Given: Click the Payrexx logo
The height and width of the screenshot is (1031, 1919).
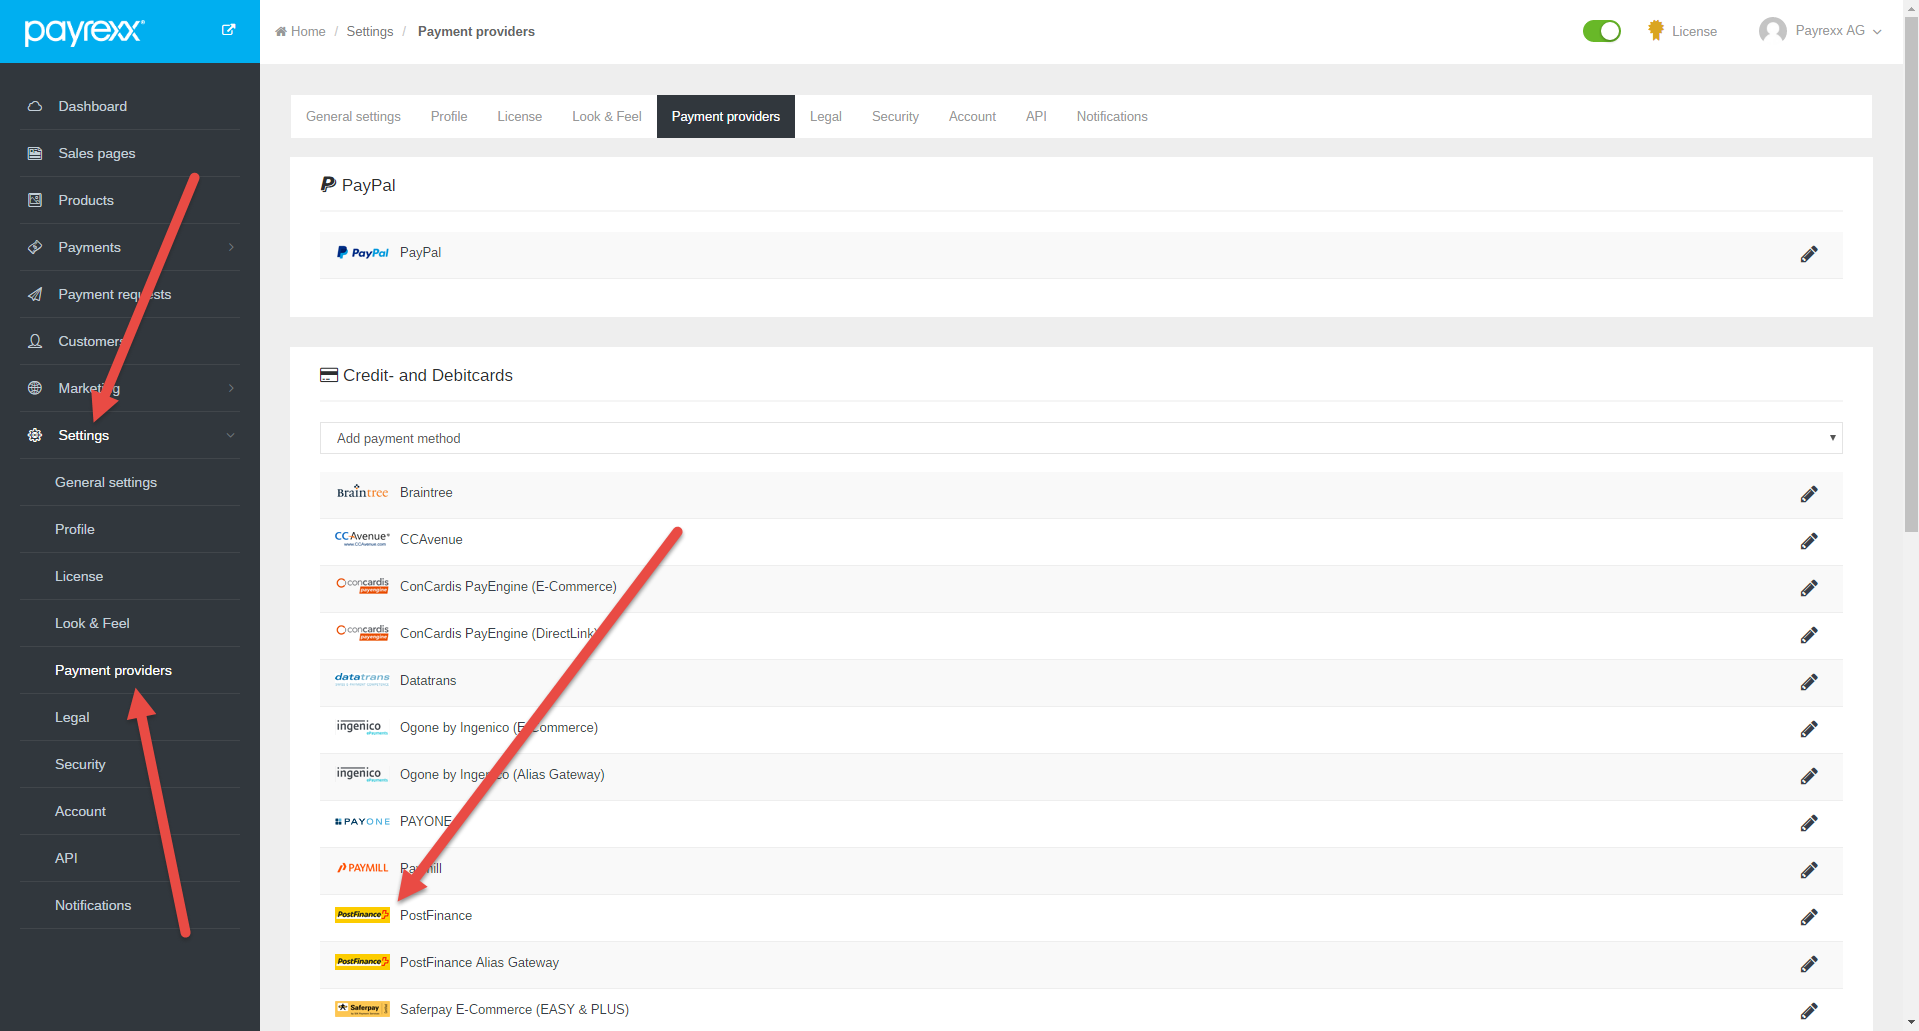Looking at the screenshot, I should pyautogui.click(x=84, y=31).
